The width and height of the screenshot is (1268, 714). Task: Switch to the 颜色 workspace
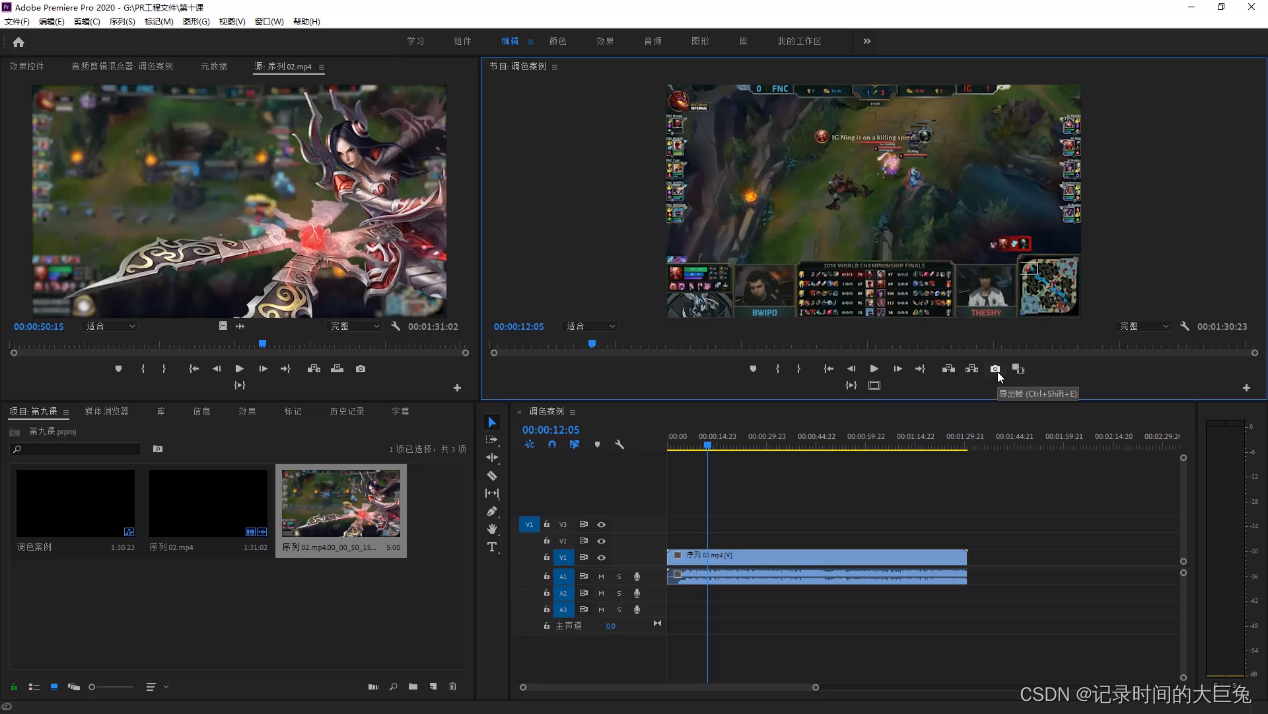(x=558, y=41)
